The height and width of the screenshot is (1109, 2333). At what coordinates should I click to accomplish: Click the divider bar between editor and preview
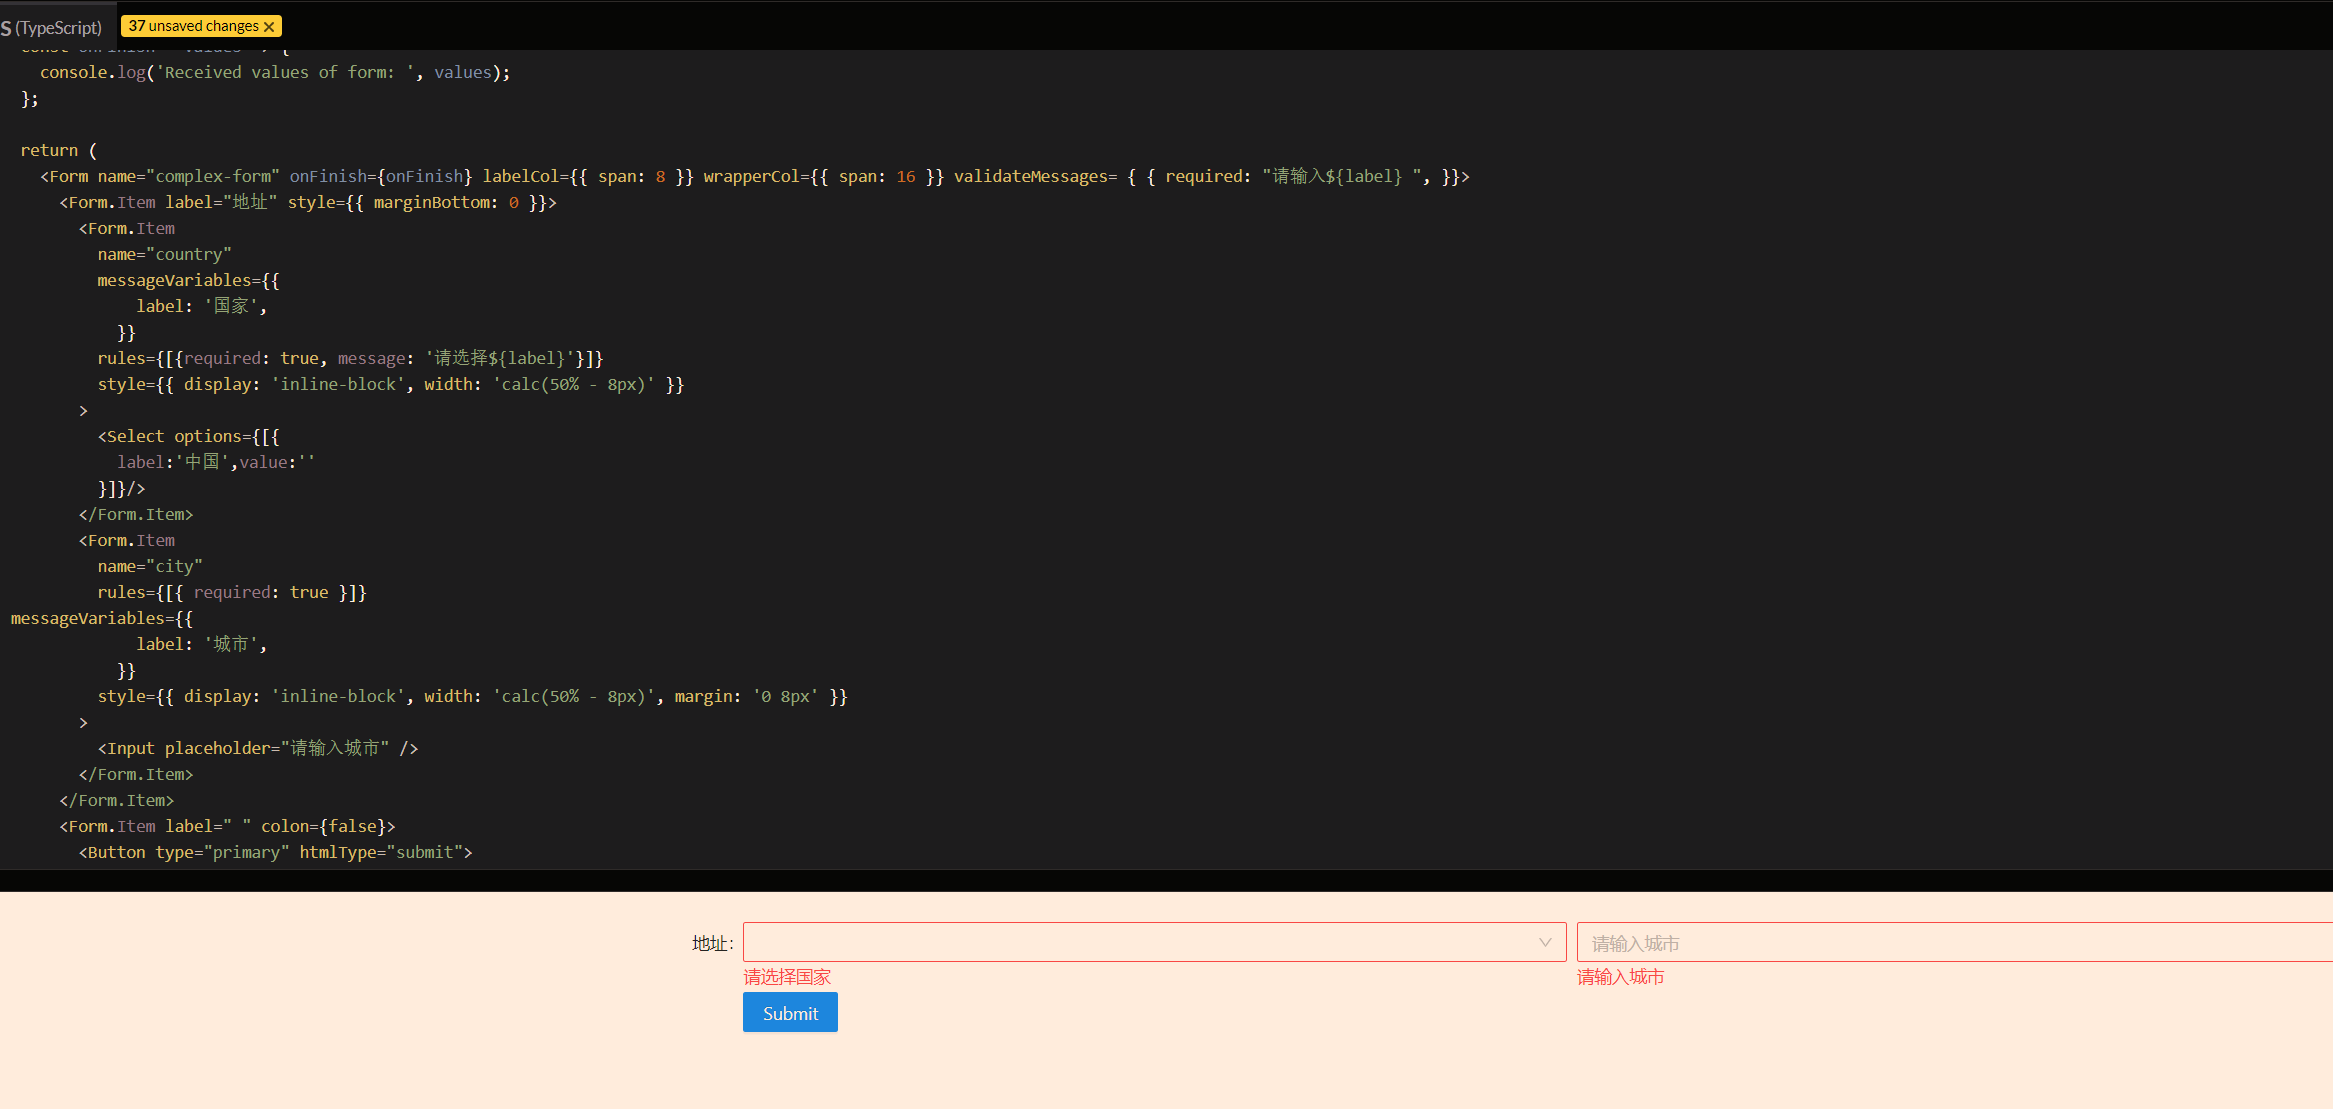coord(1166,880)
